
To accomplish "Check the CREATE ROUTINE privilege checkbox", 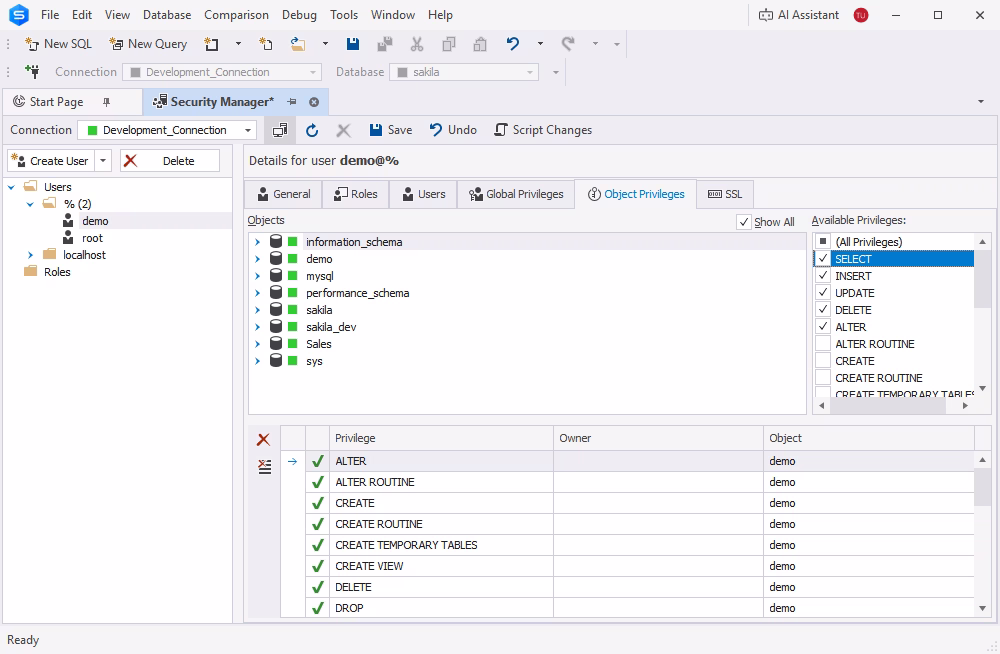I will pos(823,378).
